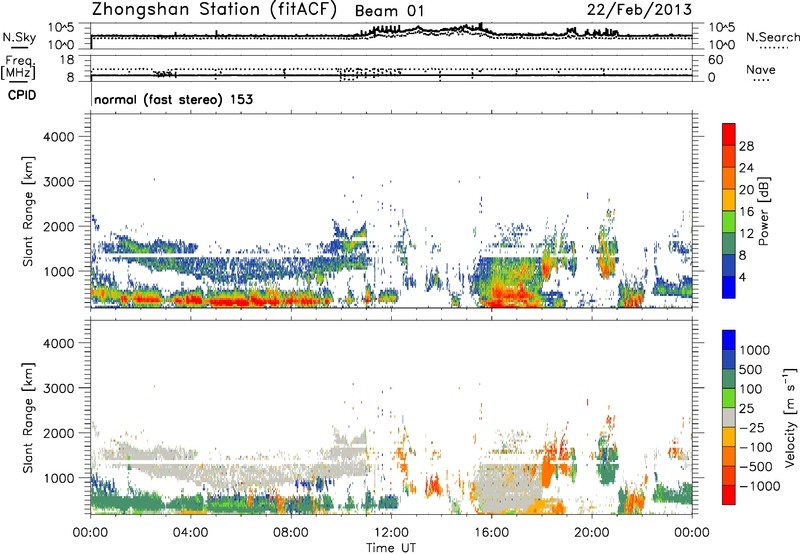Click the "Nave" legend label
800x554 pixels.
[761, 69]
